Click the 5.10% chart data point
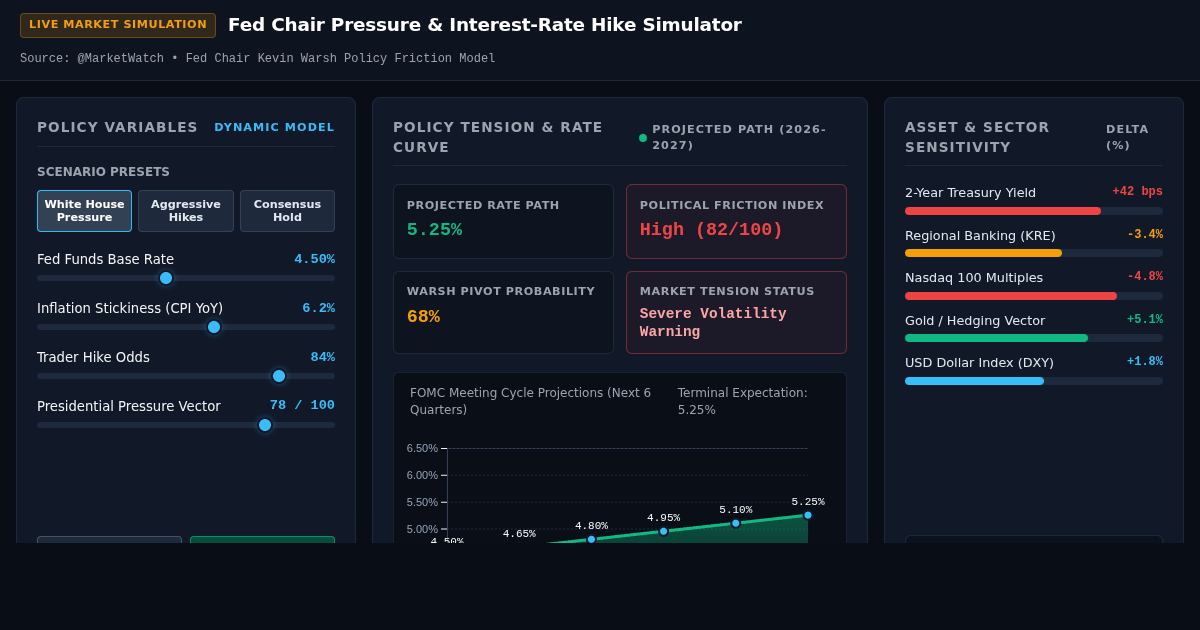1200x630 pixels. pos(736,523)
